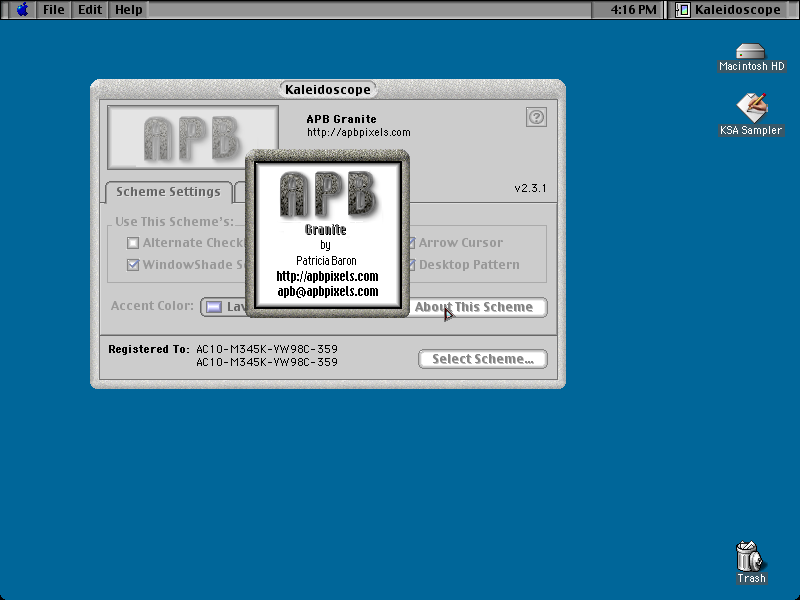Screen dimensions: 800x600
Task: Toggle the WindowShade checkbox
Action: click(x=133, y=265)
